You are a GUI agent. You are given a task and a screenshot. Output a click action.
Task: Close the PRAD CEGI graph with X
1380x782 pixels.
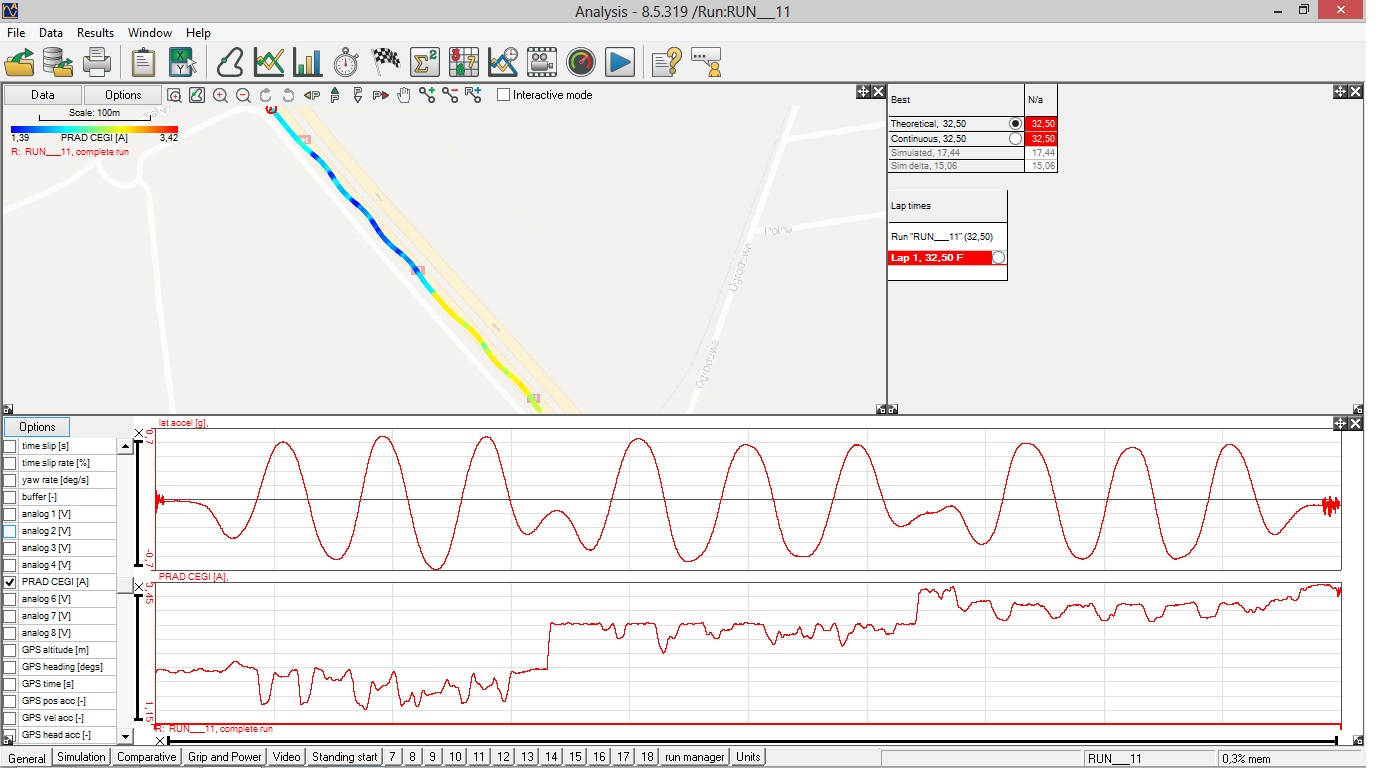[x=139, y=587]
